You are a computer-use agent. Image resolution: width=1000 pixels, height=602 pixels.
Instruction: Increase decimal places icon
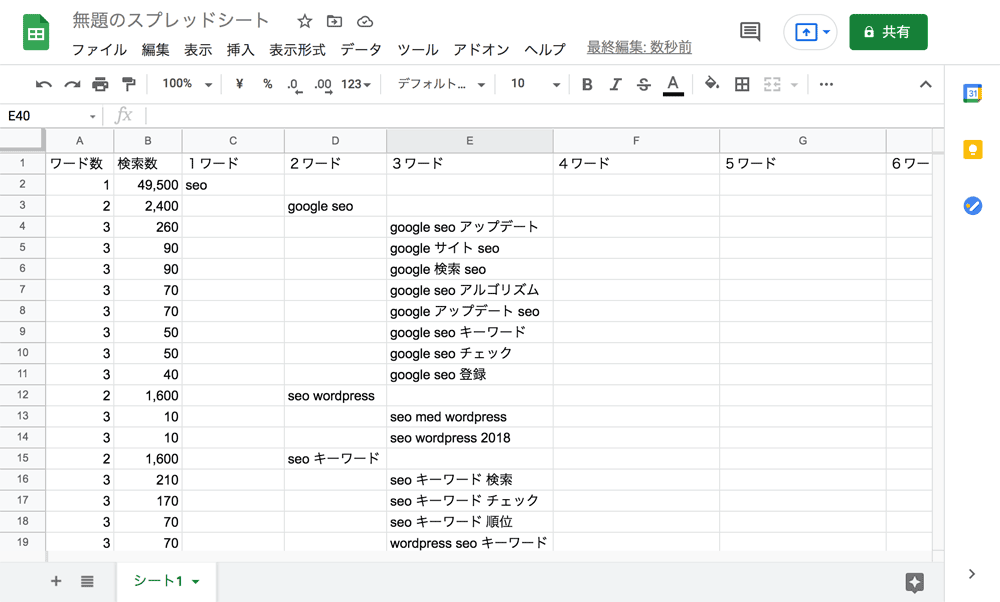click(323, 85)
